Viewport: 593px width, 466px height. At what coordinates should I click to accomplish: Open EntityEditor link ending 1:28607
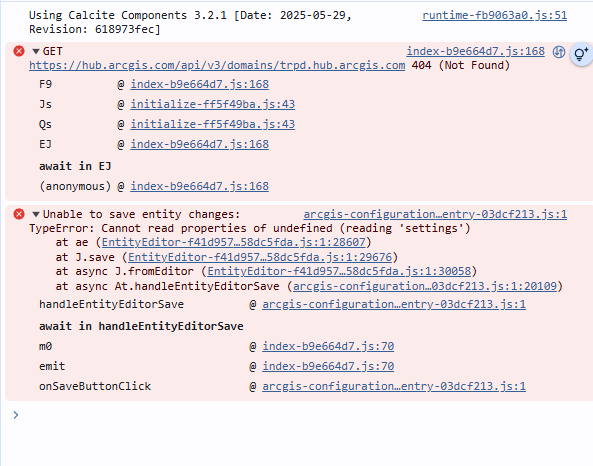pyautogui.click(x=234, y=242)
